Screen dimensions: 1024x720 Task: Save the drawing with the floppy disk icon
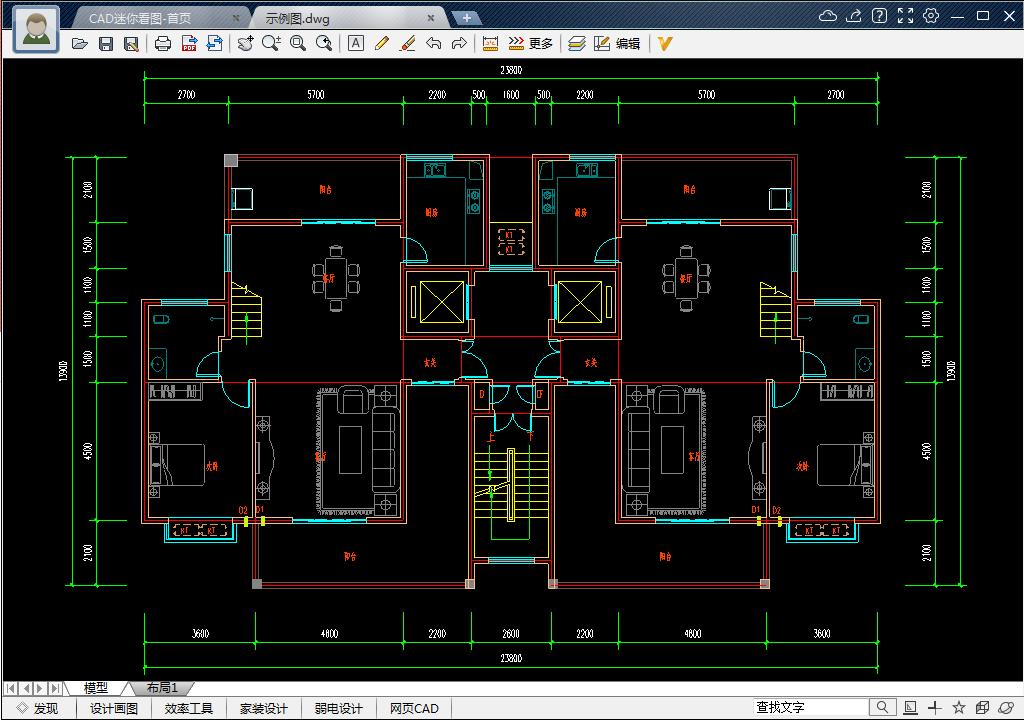click(x=106, y=44)
